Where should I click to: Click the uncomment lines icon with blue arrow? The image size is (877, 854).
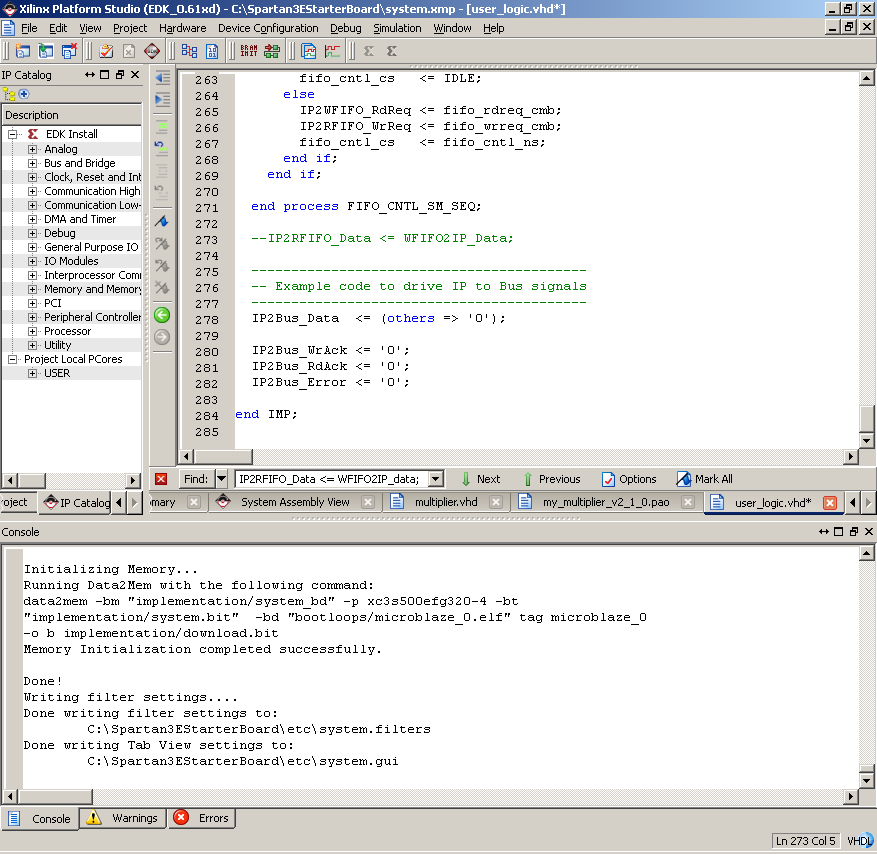point(161,148)
